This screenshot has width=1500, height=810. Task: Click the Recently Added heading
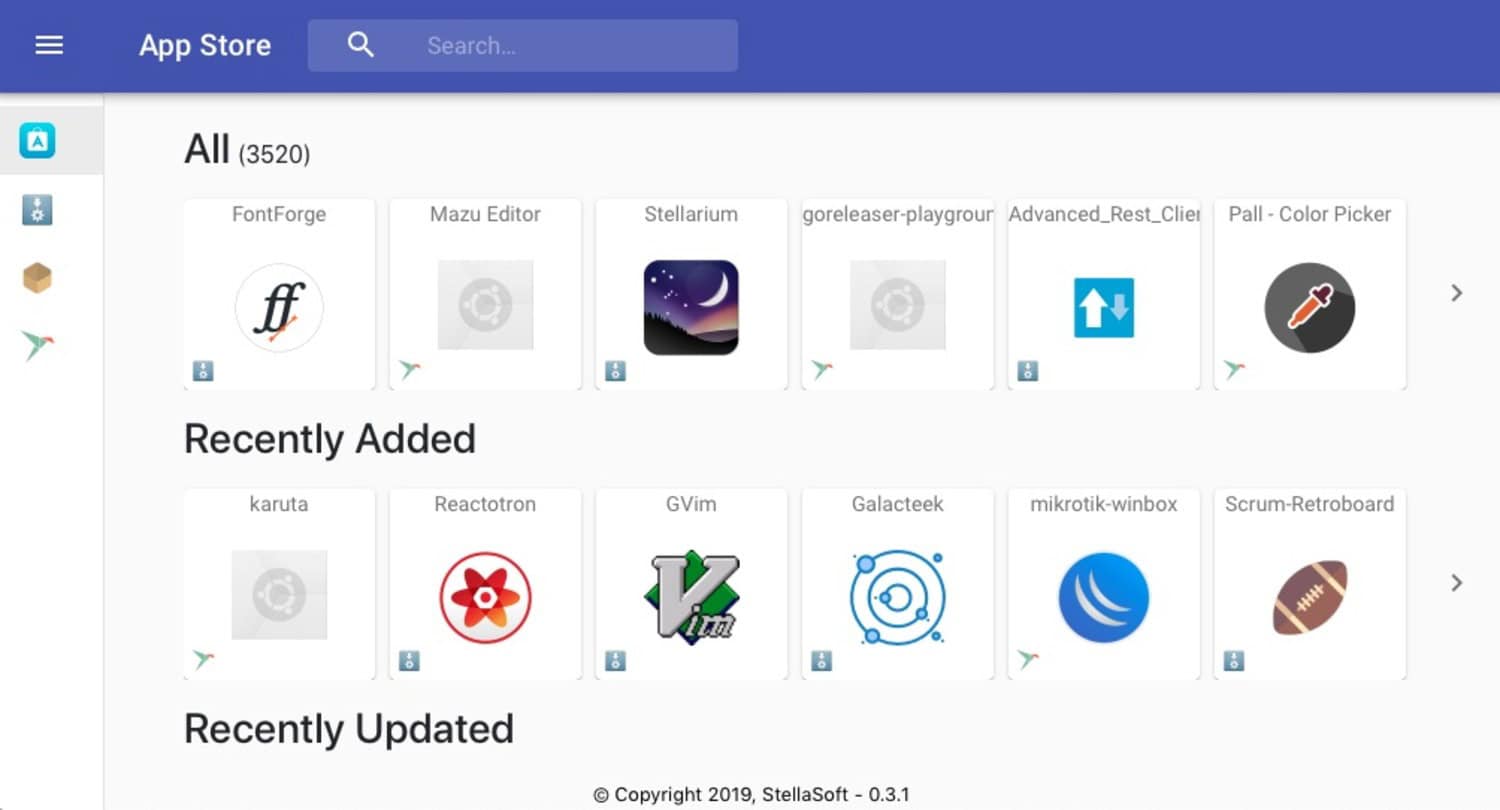tap(330, 439)
